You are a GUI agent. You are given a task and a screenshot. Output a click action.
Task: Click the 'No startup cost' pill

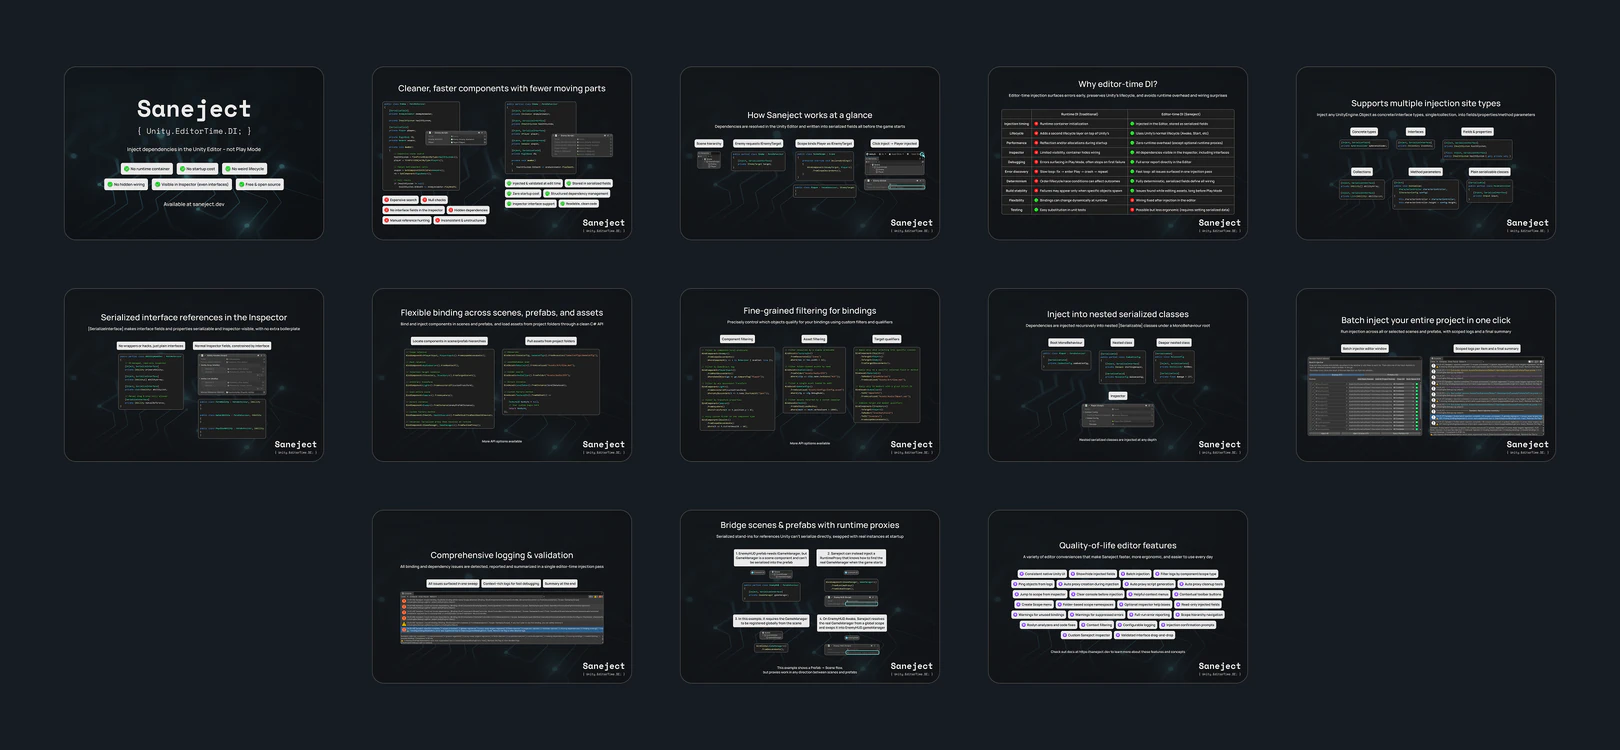click(x=197, y=169)
